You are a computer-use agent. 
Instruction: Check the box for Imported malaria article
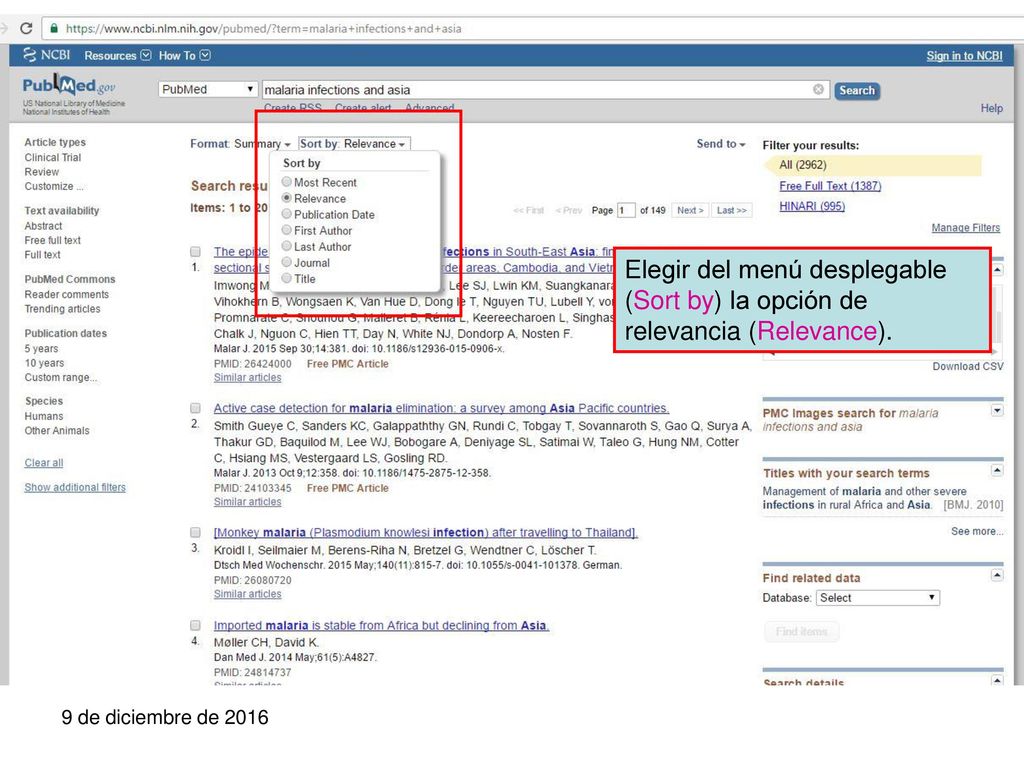click(195, 625)
